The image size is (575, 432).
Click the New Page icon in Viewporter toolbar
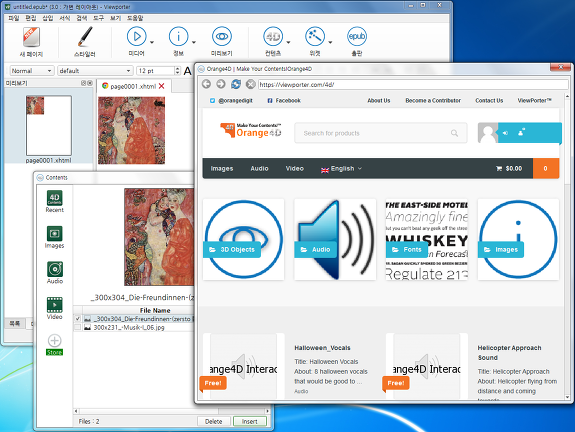tap(31, 37)
